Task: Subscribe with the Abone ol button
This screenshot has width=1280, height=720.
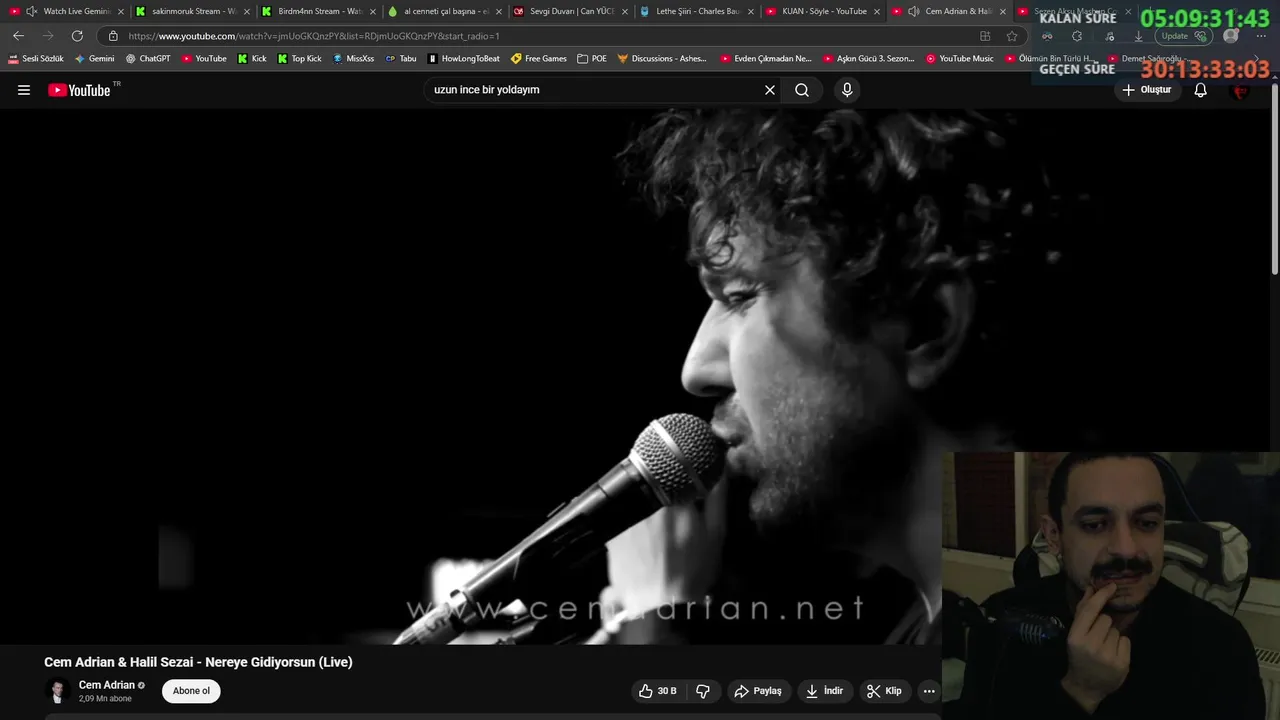Action: tap(191, 691)
